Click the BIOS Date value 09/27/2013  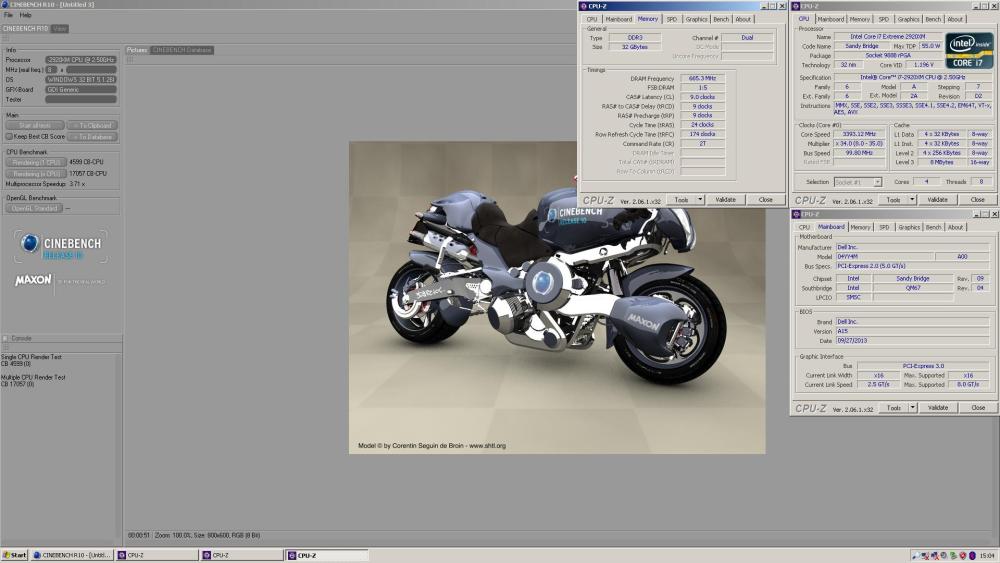click(912, 340)
